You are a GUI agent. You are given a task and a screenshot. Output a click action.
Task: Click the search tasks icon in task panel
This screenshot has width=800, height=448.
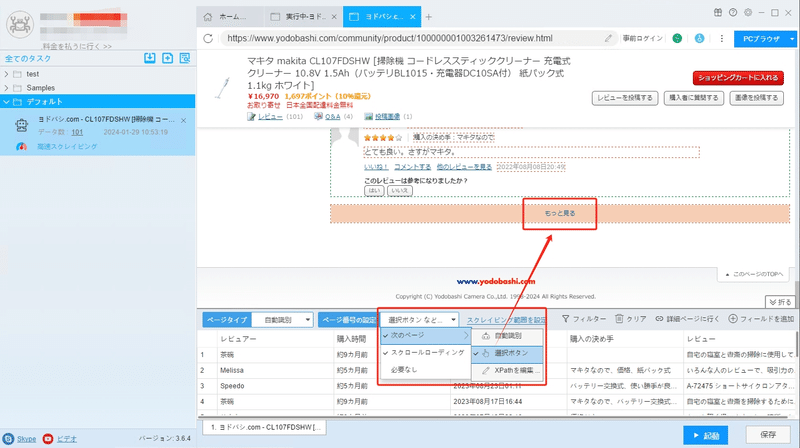point(185,58)
